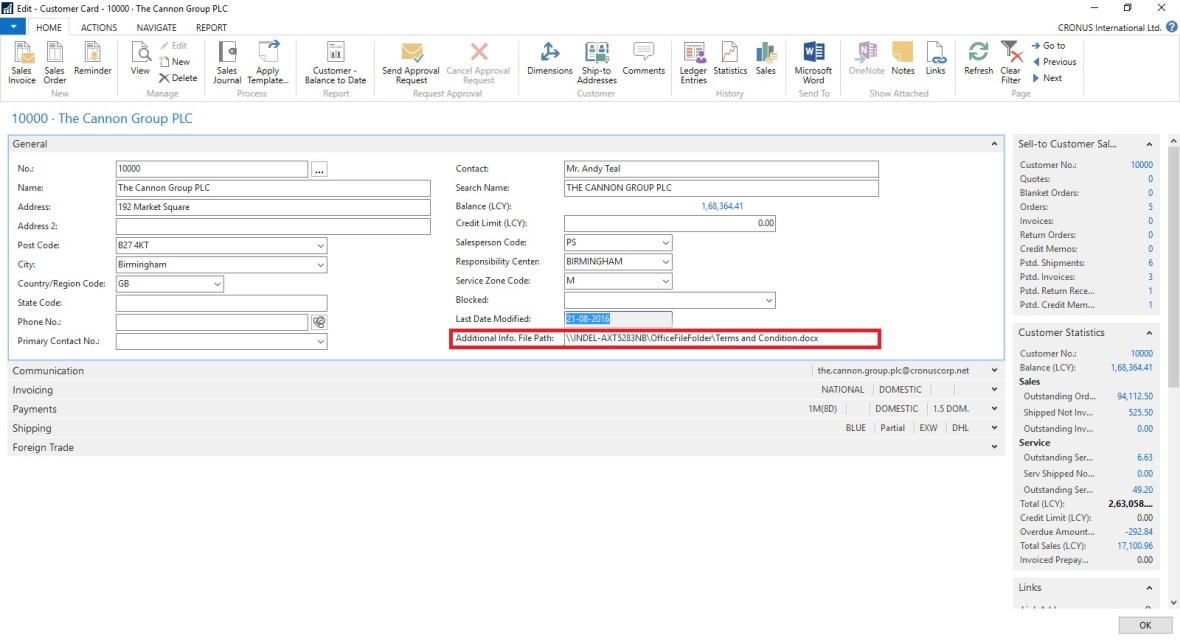
Task: Switch to the ACTIONS ribbon tab
Action: tap(99, 28)
